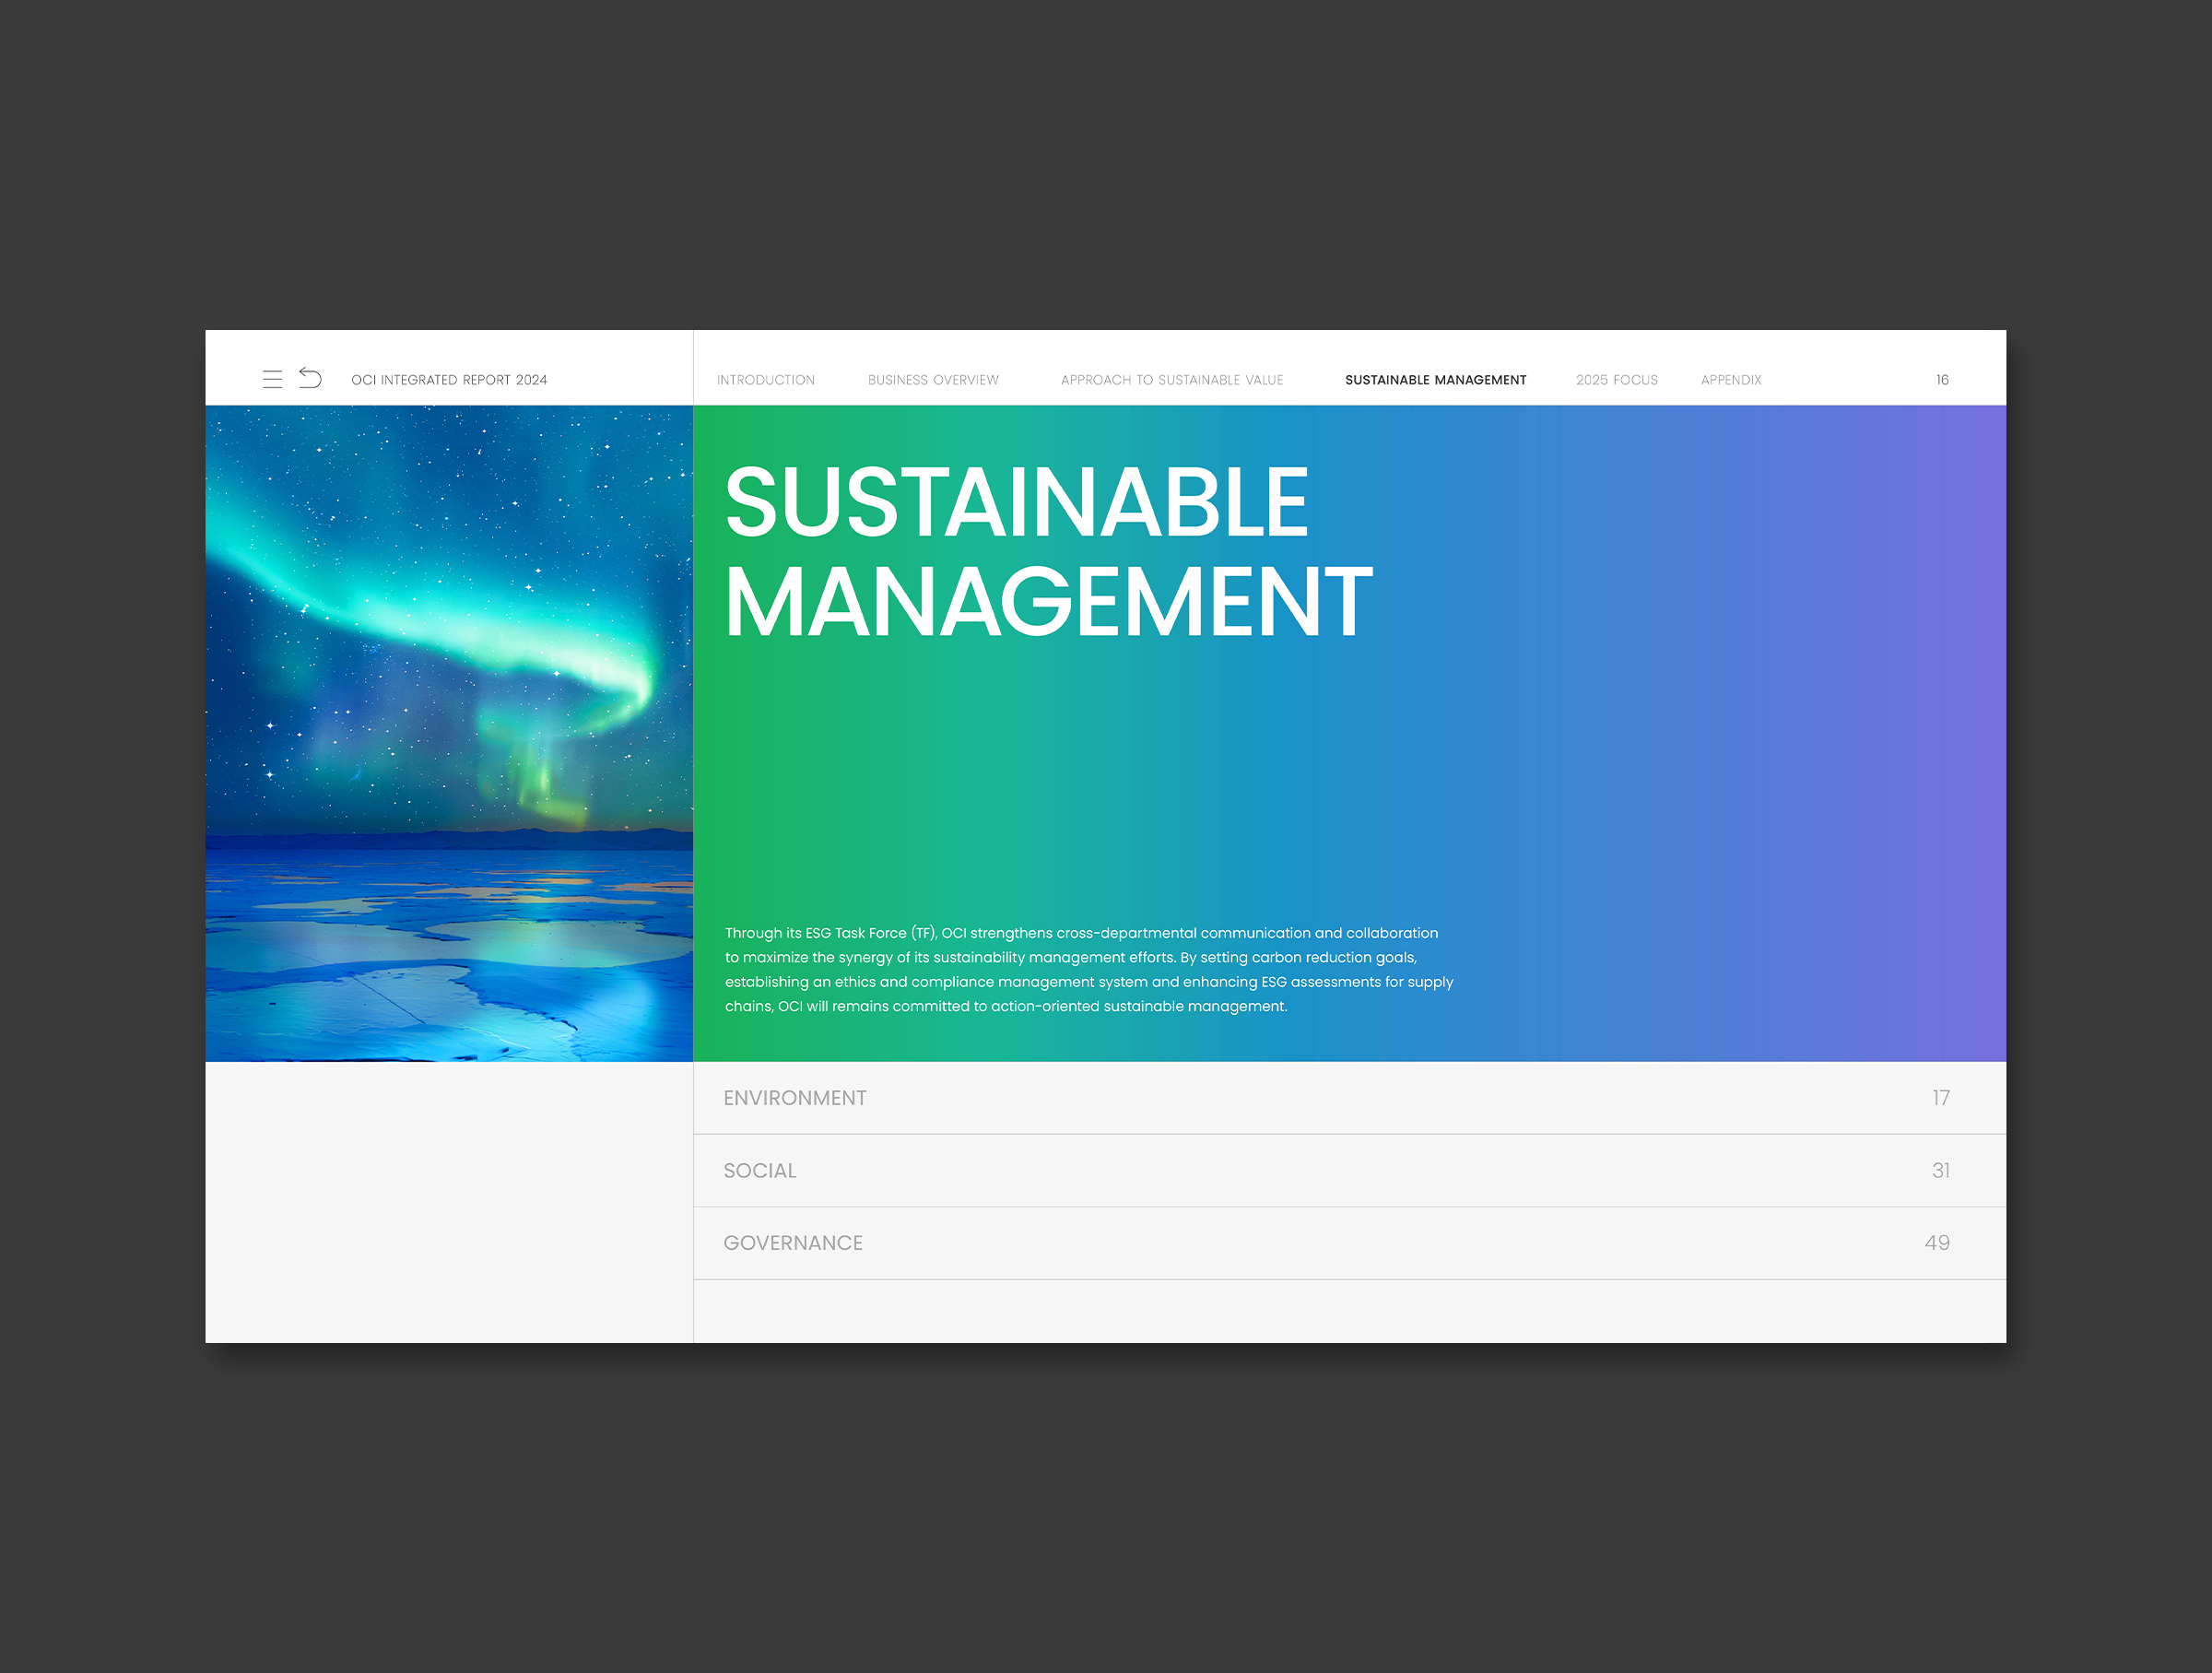Click page number 31 beside Social
The width and height of the screenshot is (2212, 1673).
(x=1941, y=1171)
